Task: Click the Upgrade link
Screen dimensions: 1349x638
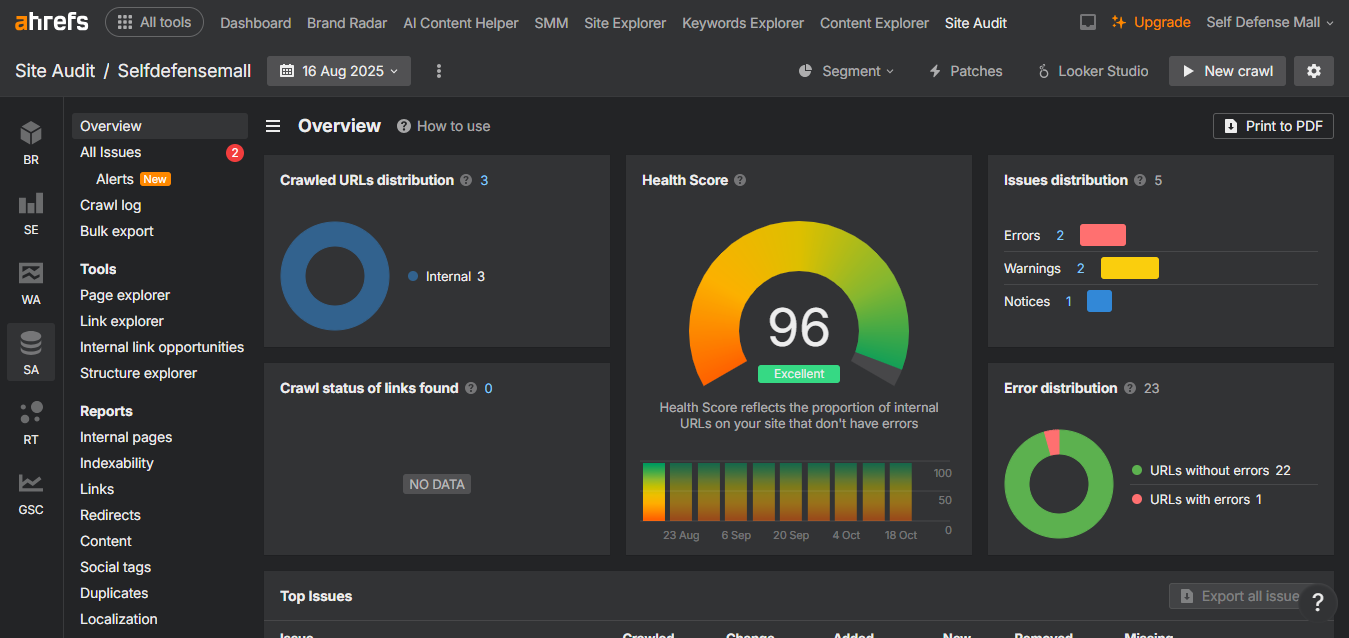Action: pyautogui.click(x=1151, y=22)
